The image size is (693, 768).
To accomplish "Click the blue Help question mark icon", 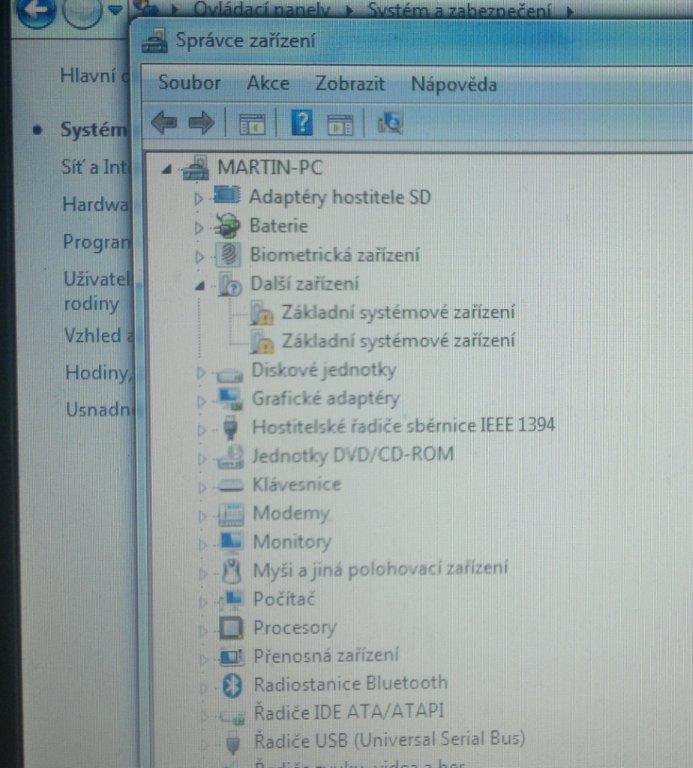I will coord(302,122).
